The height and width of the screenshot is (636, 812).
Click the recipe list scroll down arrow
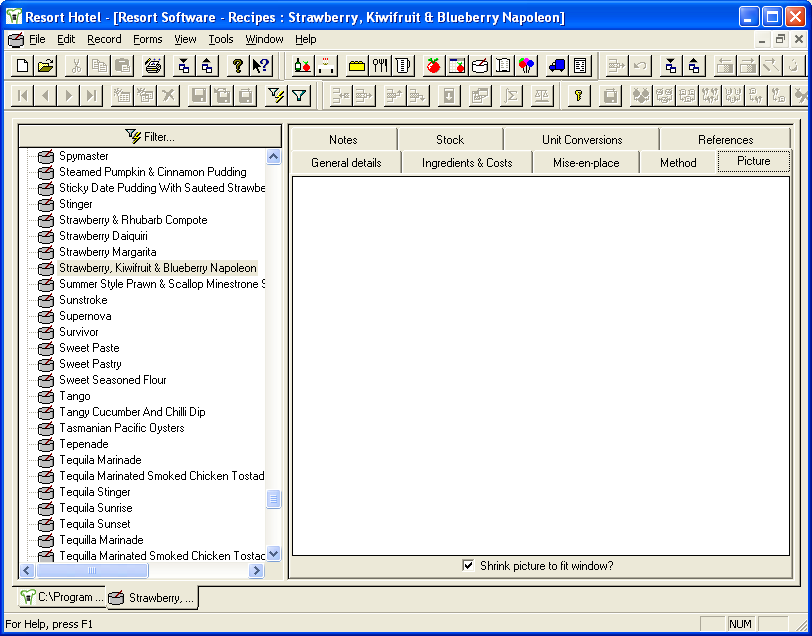point(274,553)
